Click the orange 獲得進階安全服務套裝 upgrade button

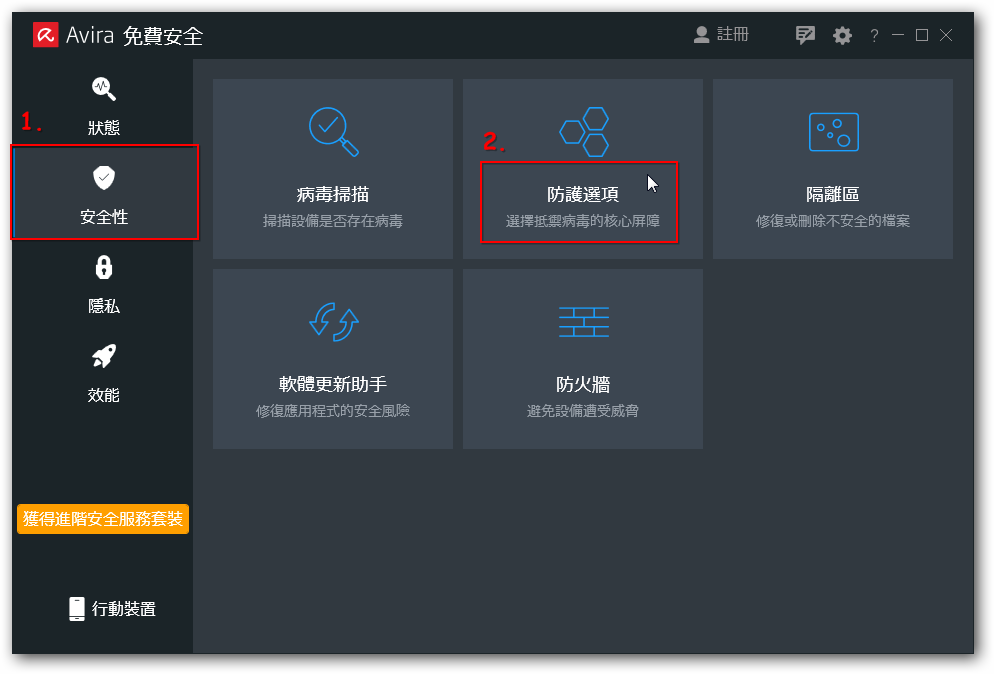point(103,519)
